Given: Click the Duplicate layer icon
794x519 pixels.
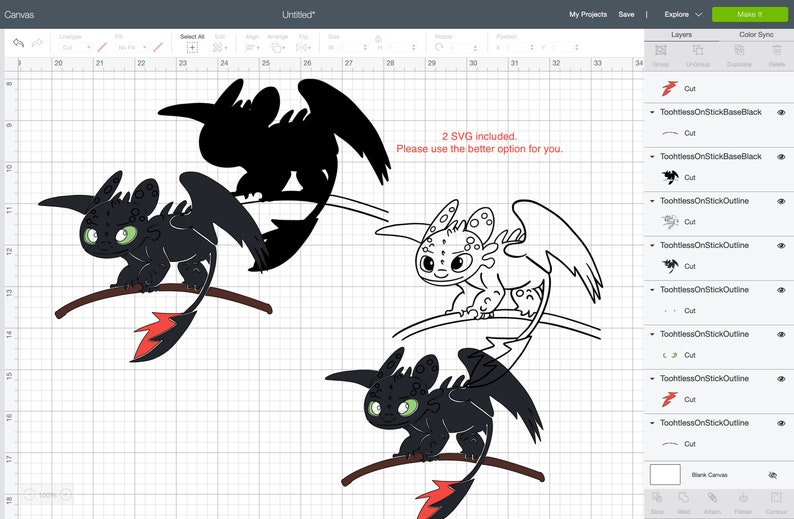Looking at the screenshot, I should point(739,50).
